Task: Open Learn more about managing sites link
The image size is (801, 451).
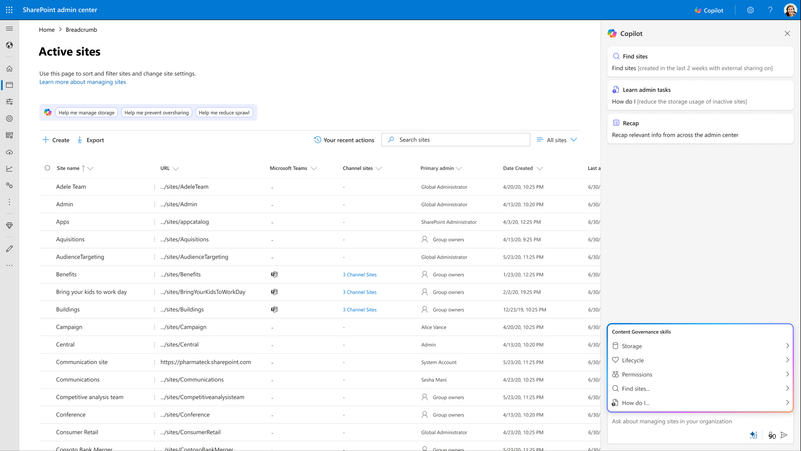Action: pyautogui.click(x=82, y=82)
